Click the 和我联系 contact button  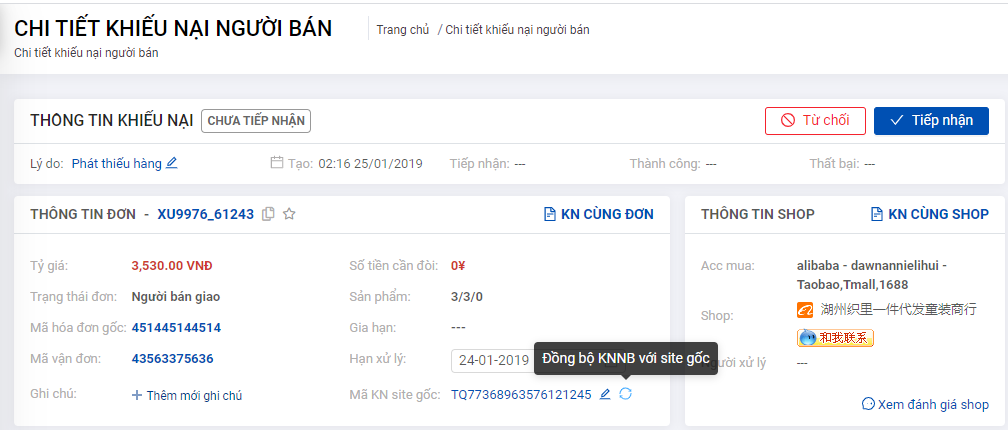pos(835,337)
